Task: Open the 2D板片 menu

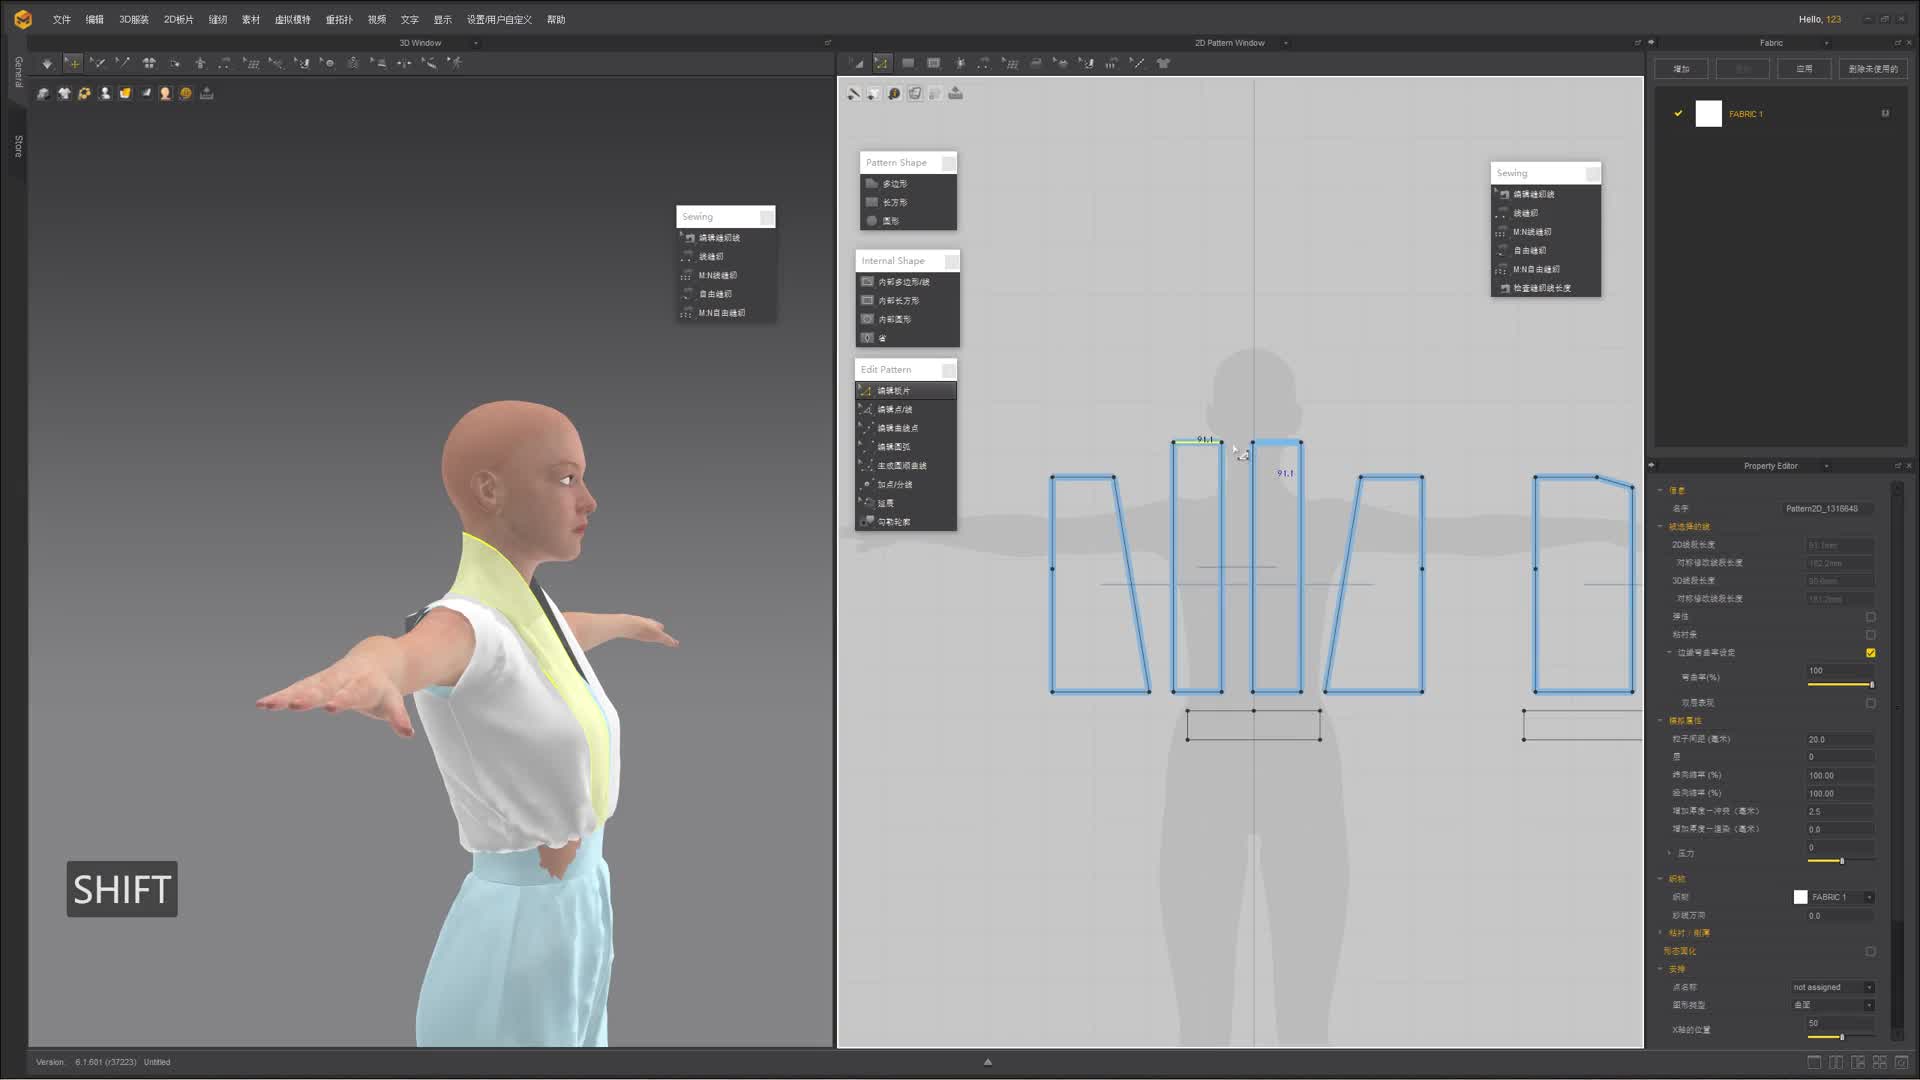Action: tap(178, 19)
